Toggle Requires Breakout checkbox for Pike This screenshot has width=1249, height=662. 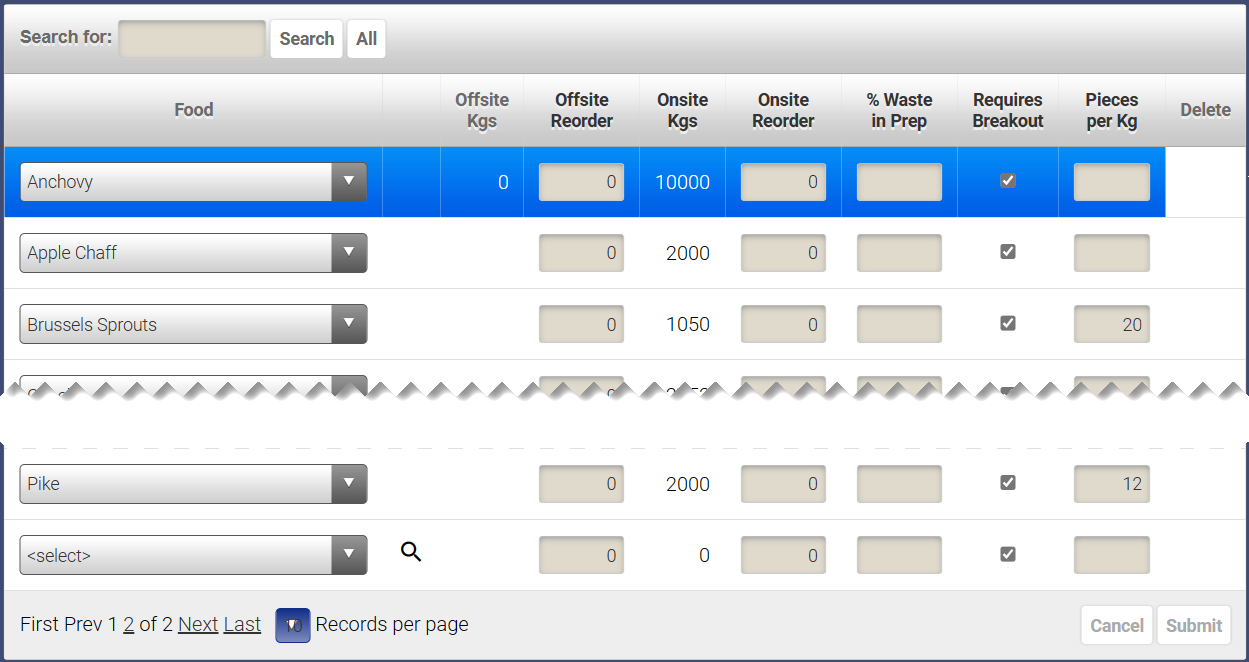tap(1008, 483)
